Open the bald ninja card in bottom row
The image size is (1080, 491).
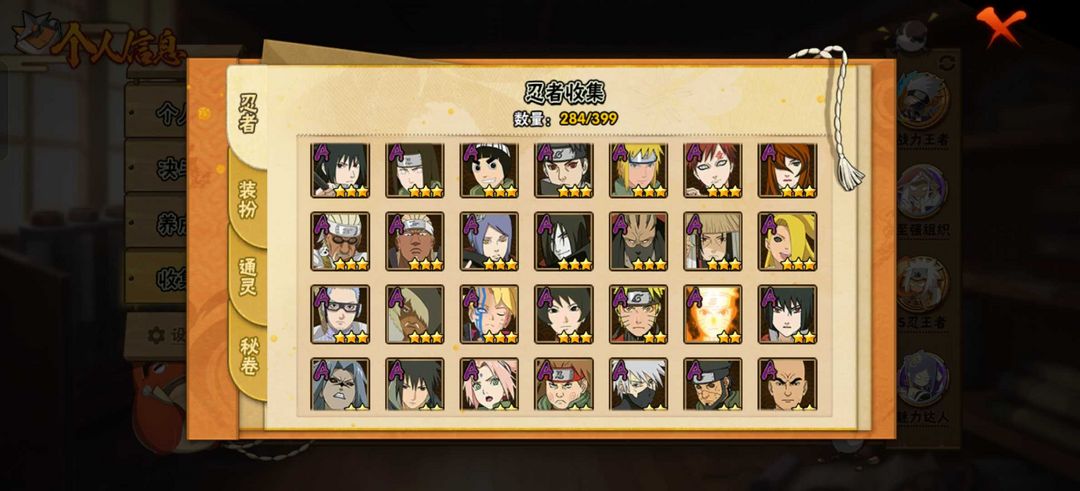point(787,384)
